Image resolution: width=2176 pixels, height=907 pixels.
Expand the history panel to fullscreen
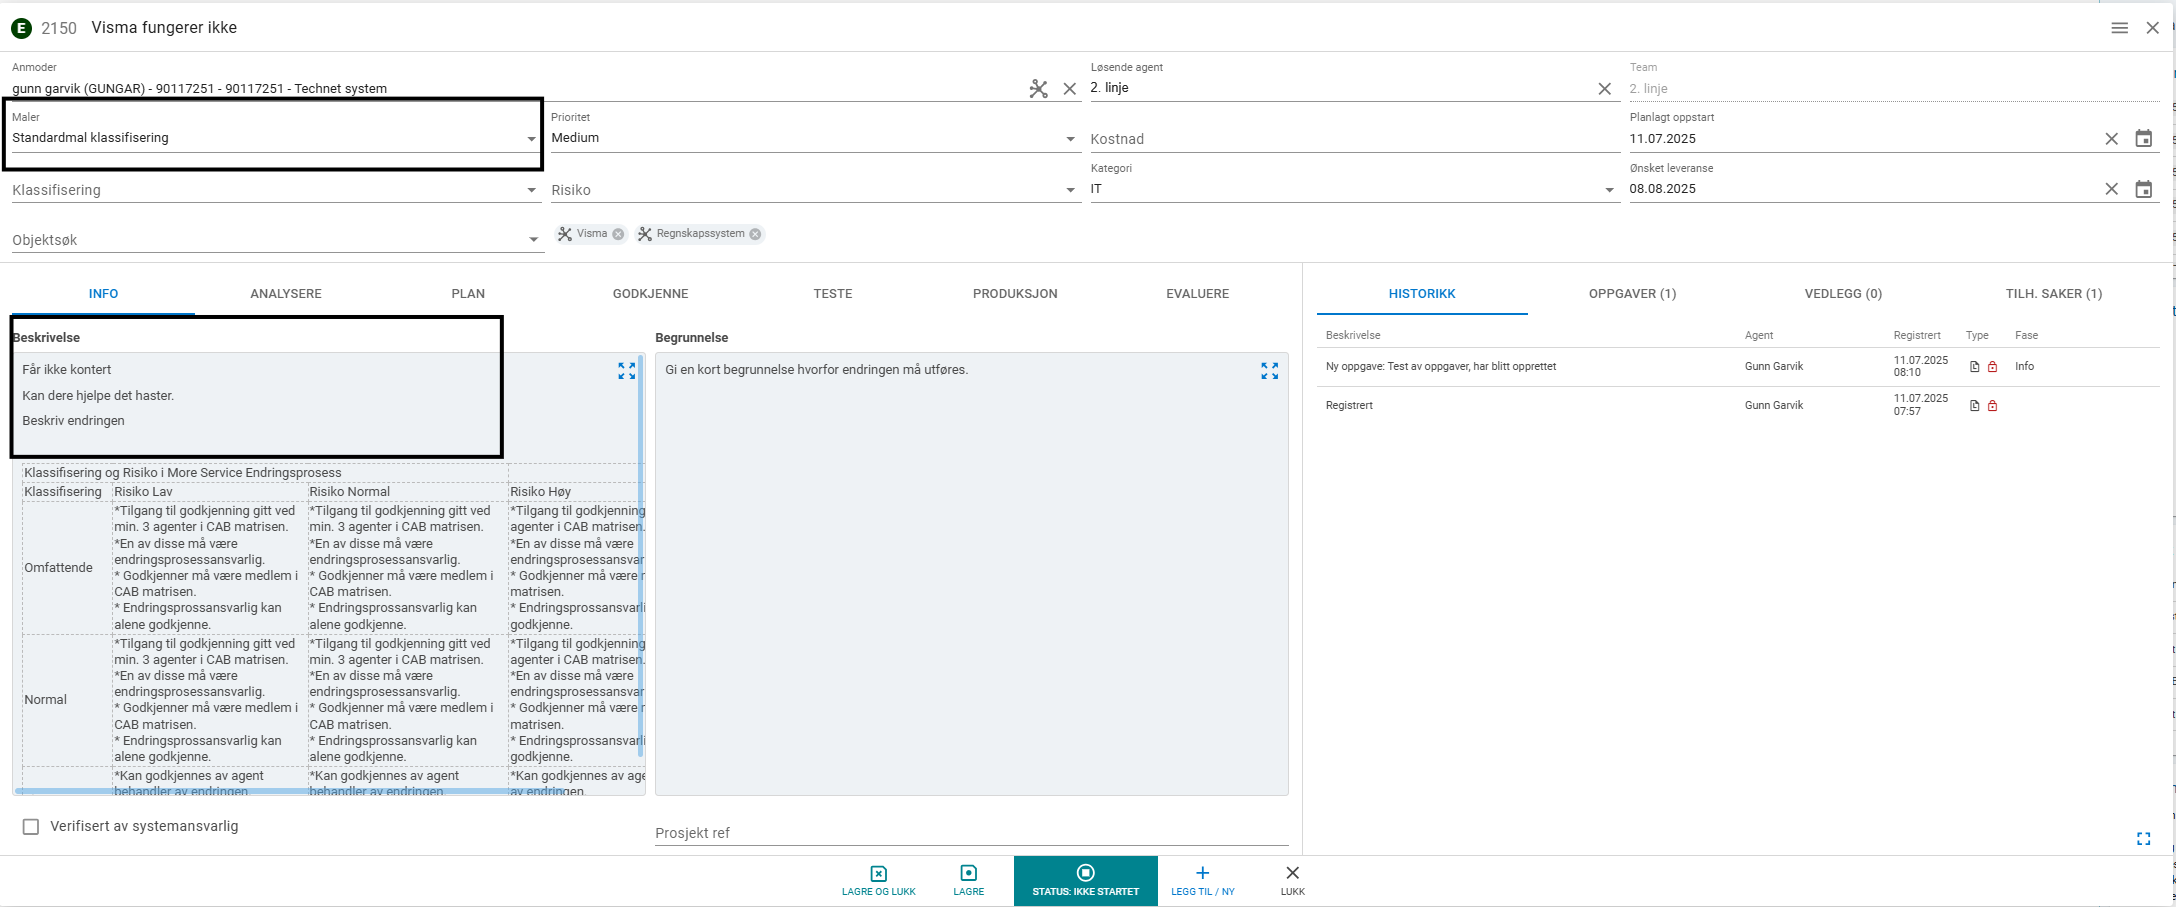2144,839
